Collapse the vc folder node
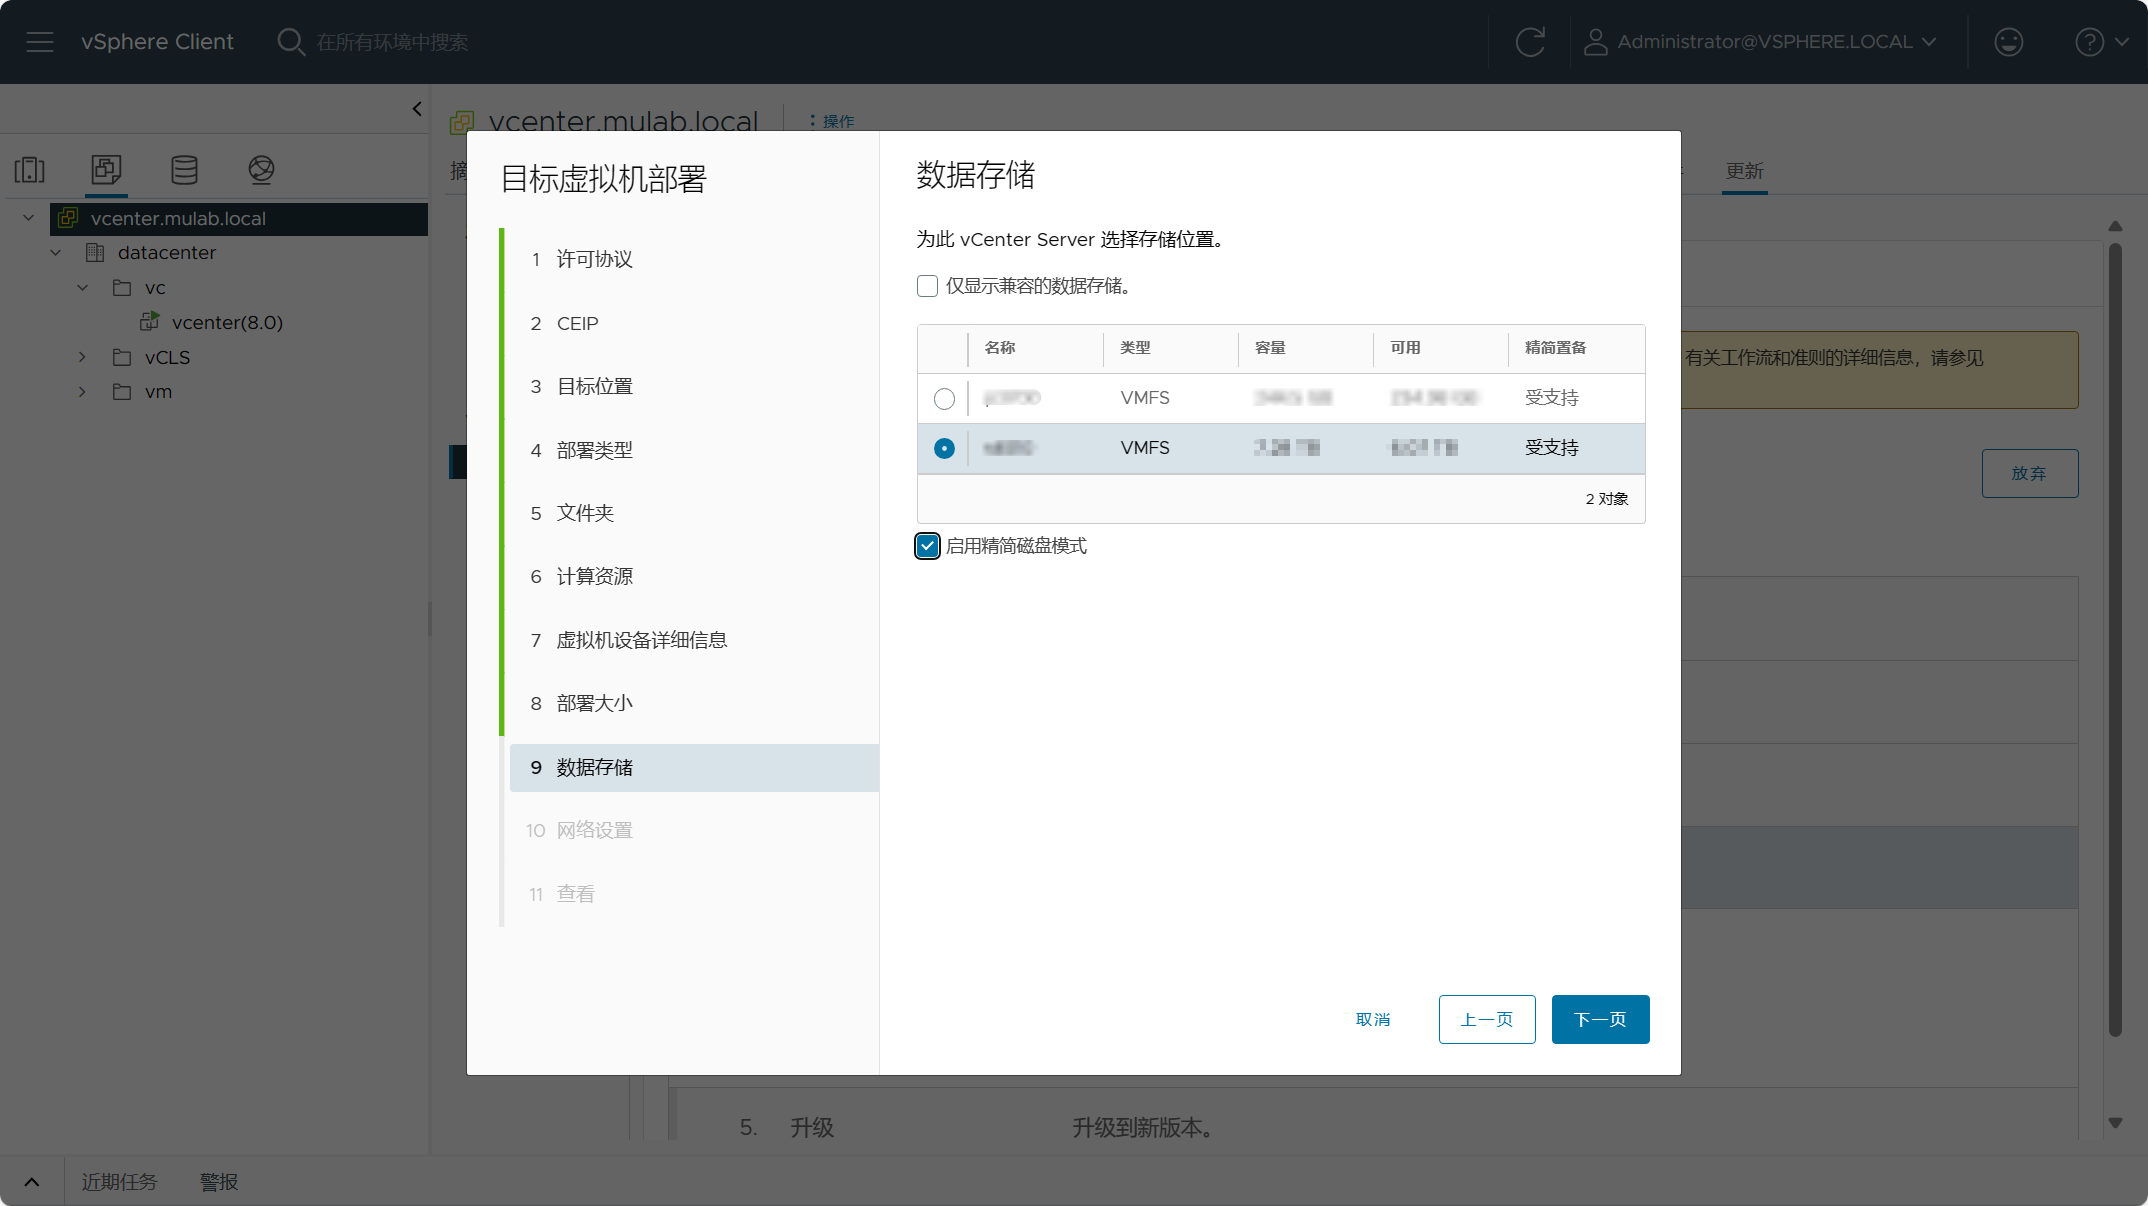 83,288
